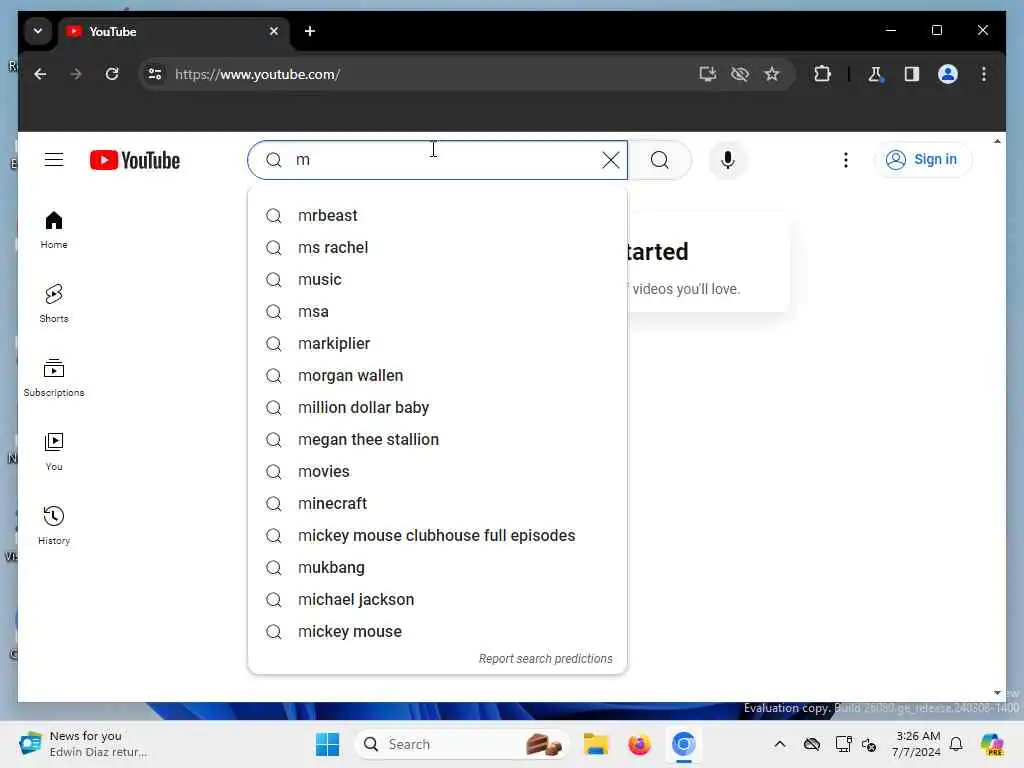Viewport: 1024px width, 768px height.
Task: Toggle the browser side panel
Action: 912,74
